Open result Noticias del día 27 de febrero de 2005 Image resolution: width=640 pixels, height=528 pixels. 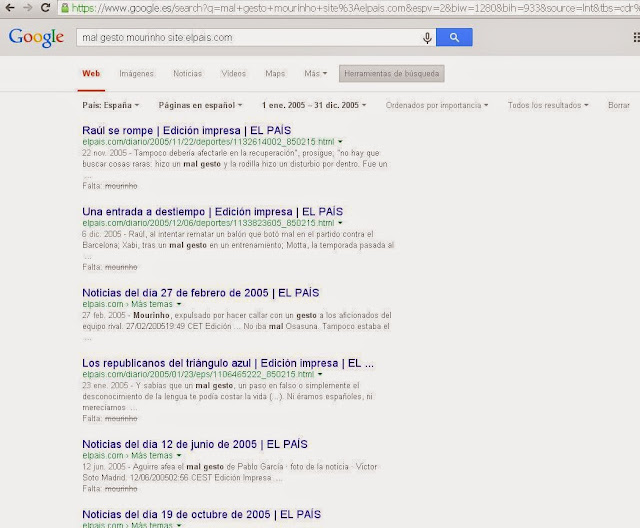200,293
